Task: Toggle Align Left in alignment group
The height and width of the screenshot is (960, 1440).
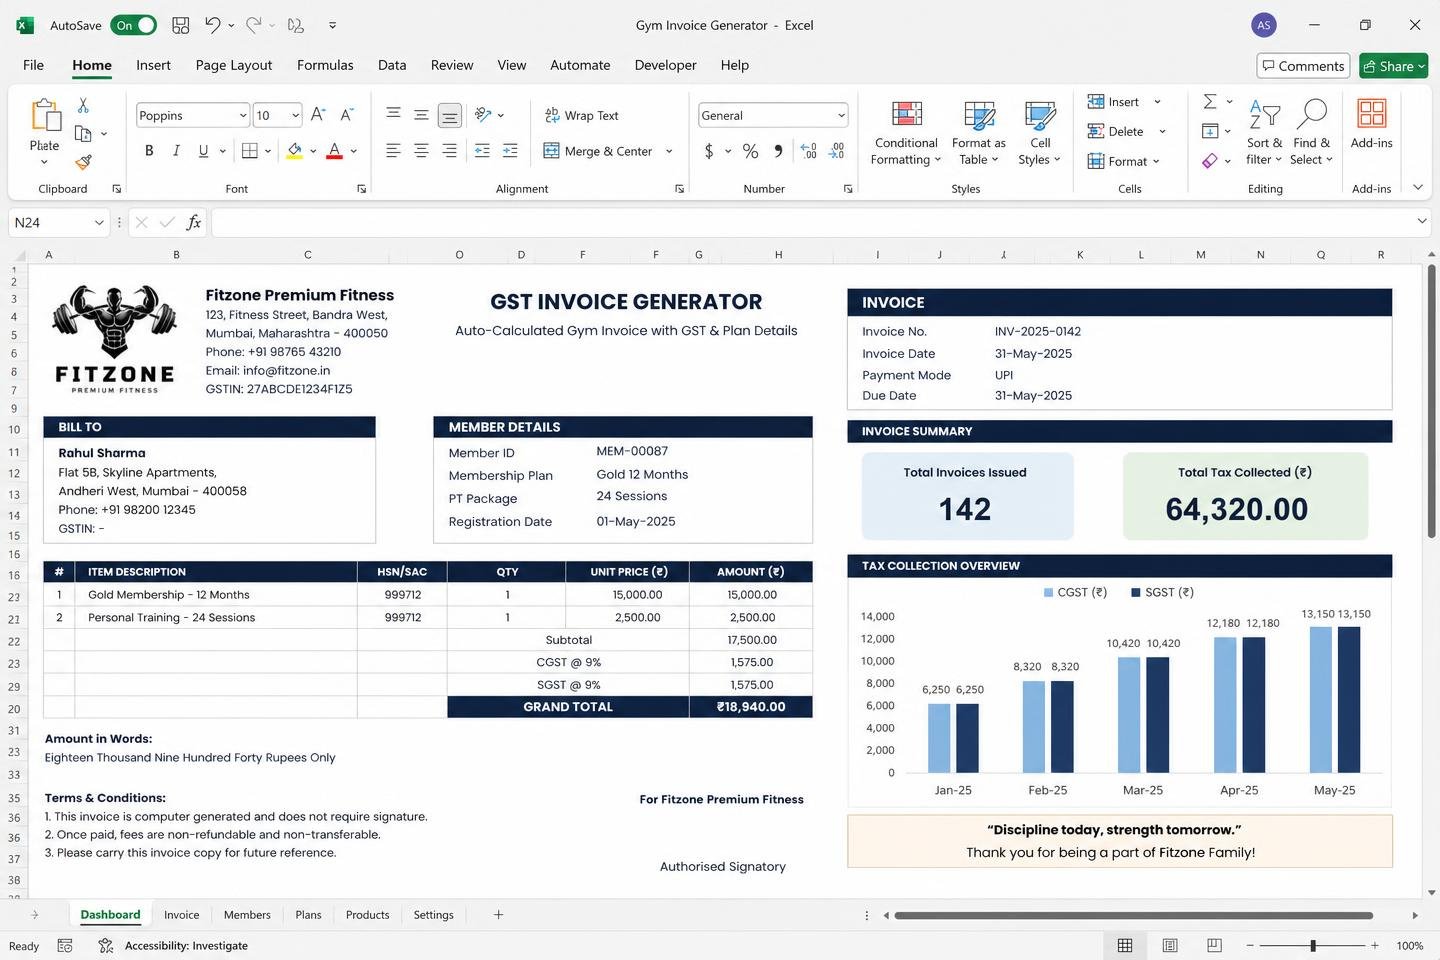Action: [x=393, y=151]
